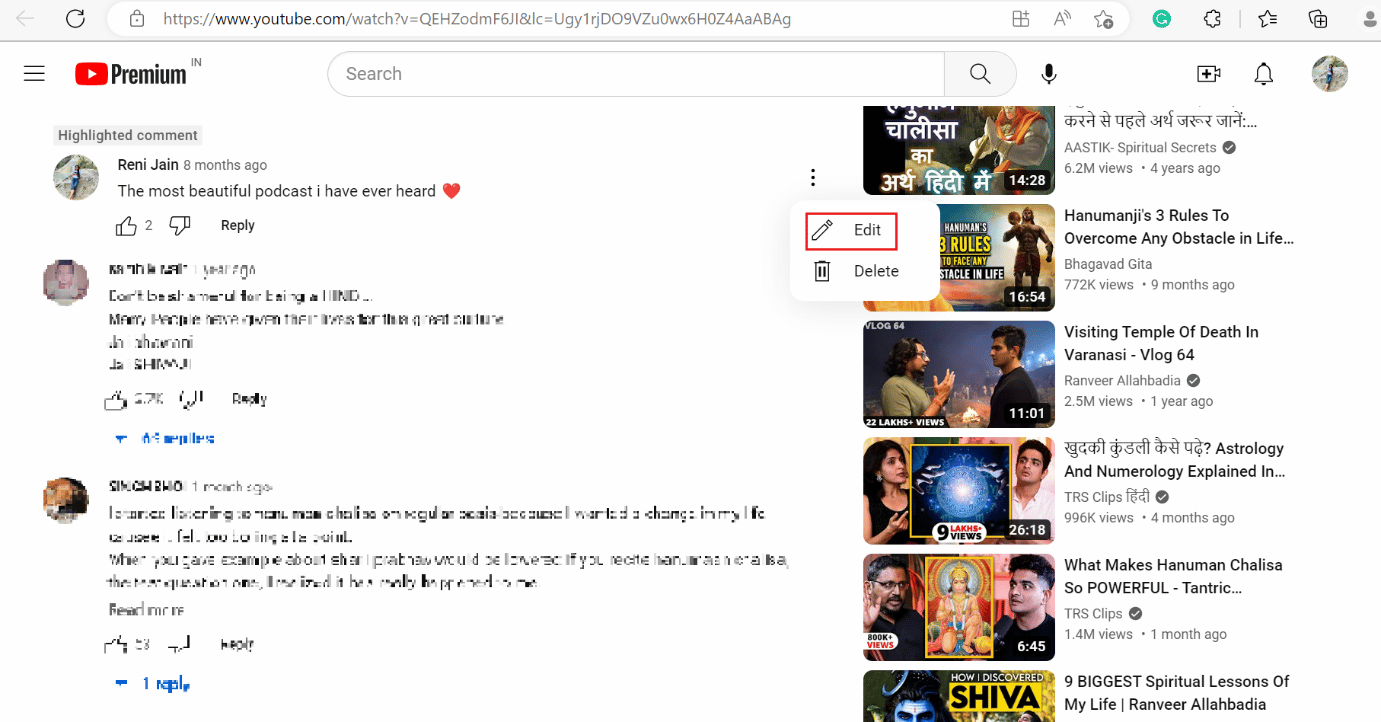The height and width of the screenshot is (722, 1381).
Task: Open the Ranveer Allahbadia channel link
Action: point(1122,380)
